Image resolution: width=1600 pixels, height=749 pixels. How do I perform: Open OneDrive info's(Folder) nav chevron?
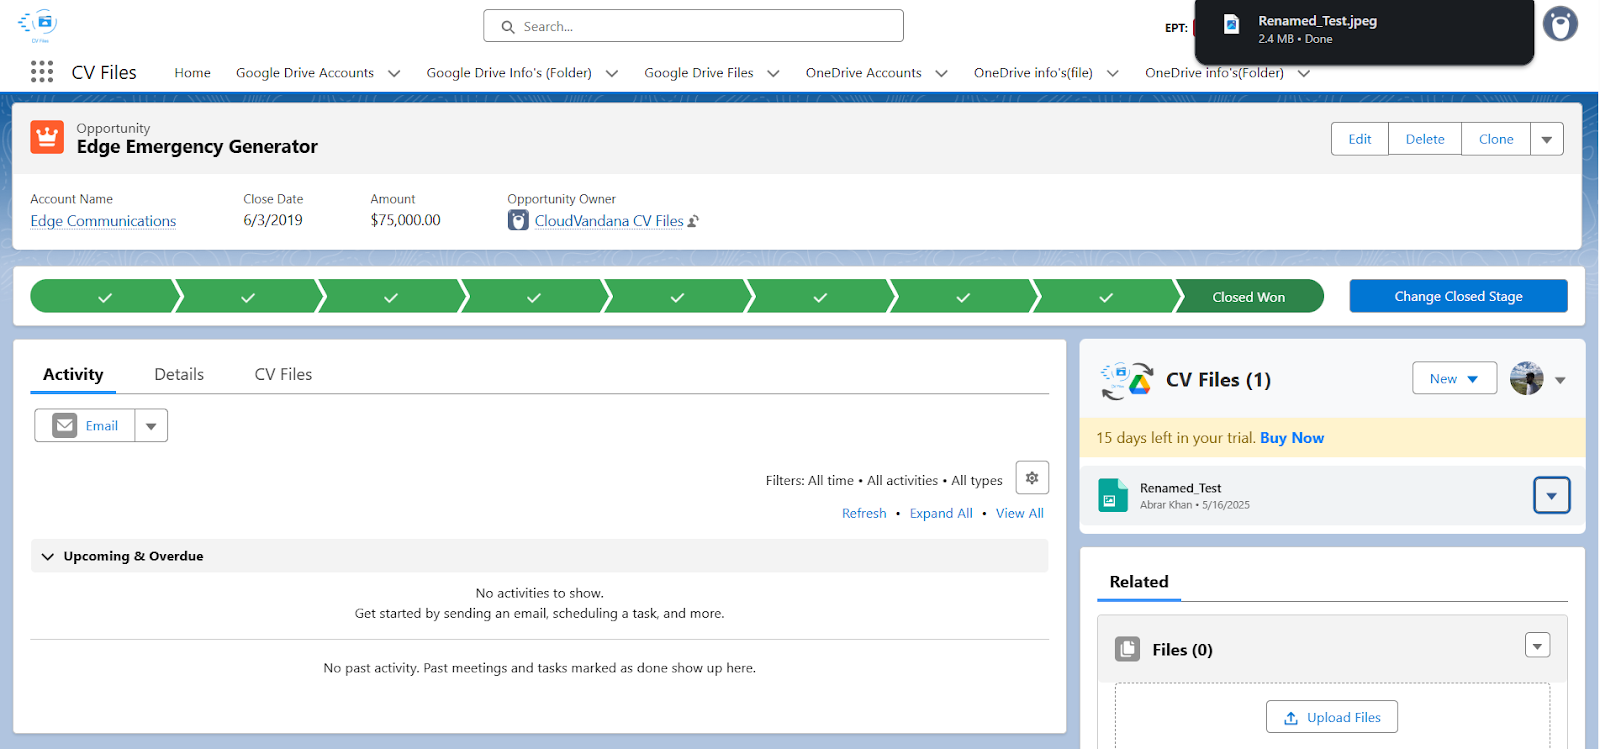pyautogui.click(x=1303, y=73)
